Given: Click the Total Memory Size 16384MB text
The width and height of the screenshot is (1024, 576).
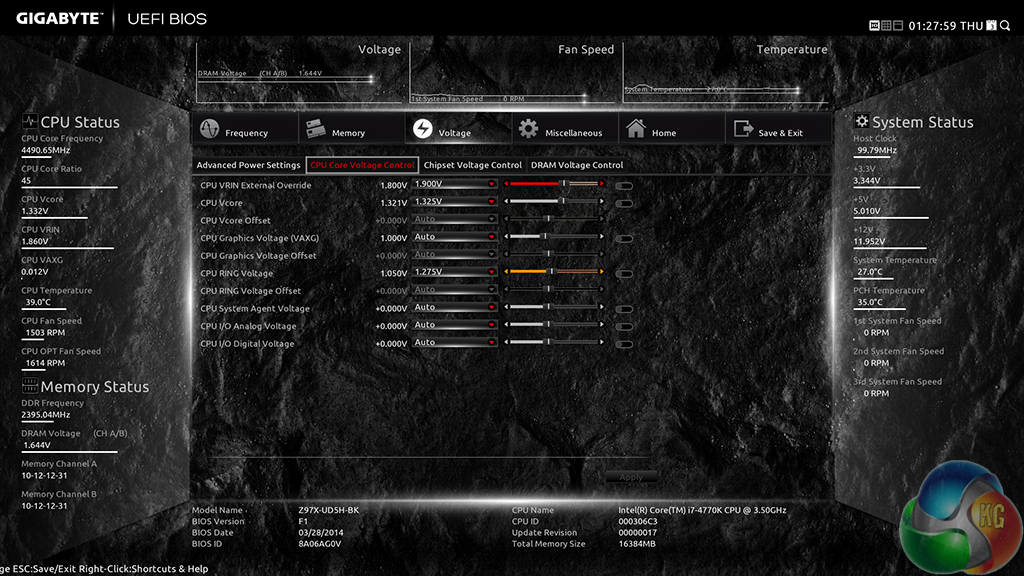Looking at the screenshot, I should 637,543.
